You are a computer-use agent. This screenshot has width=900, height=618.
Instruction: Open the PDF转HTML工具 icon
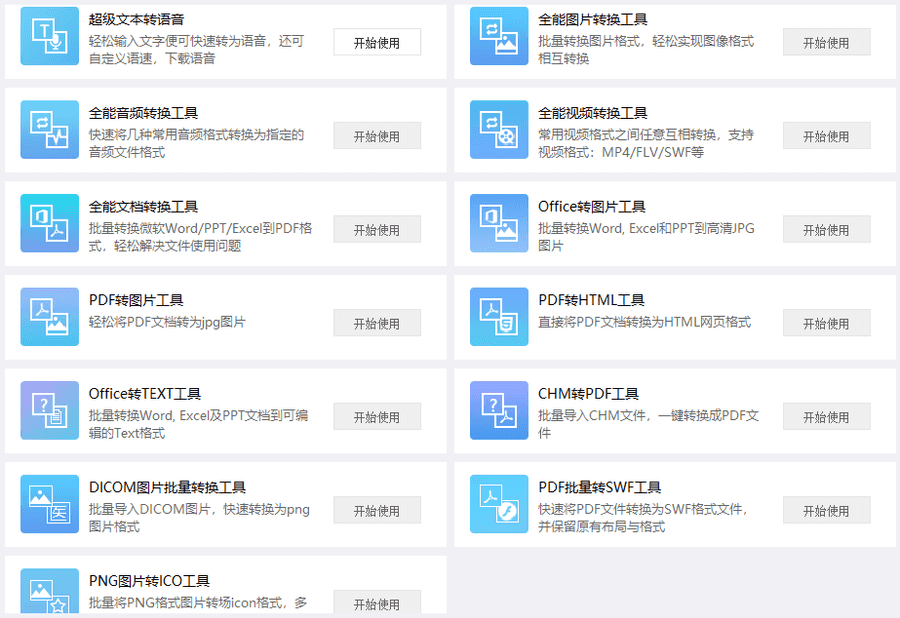499,317
